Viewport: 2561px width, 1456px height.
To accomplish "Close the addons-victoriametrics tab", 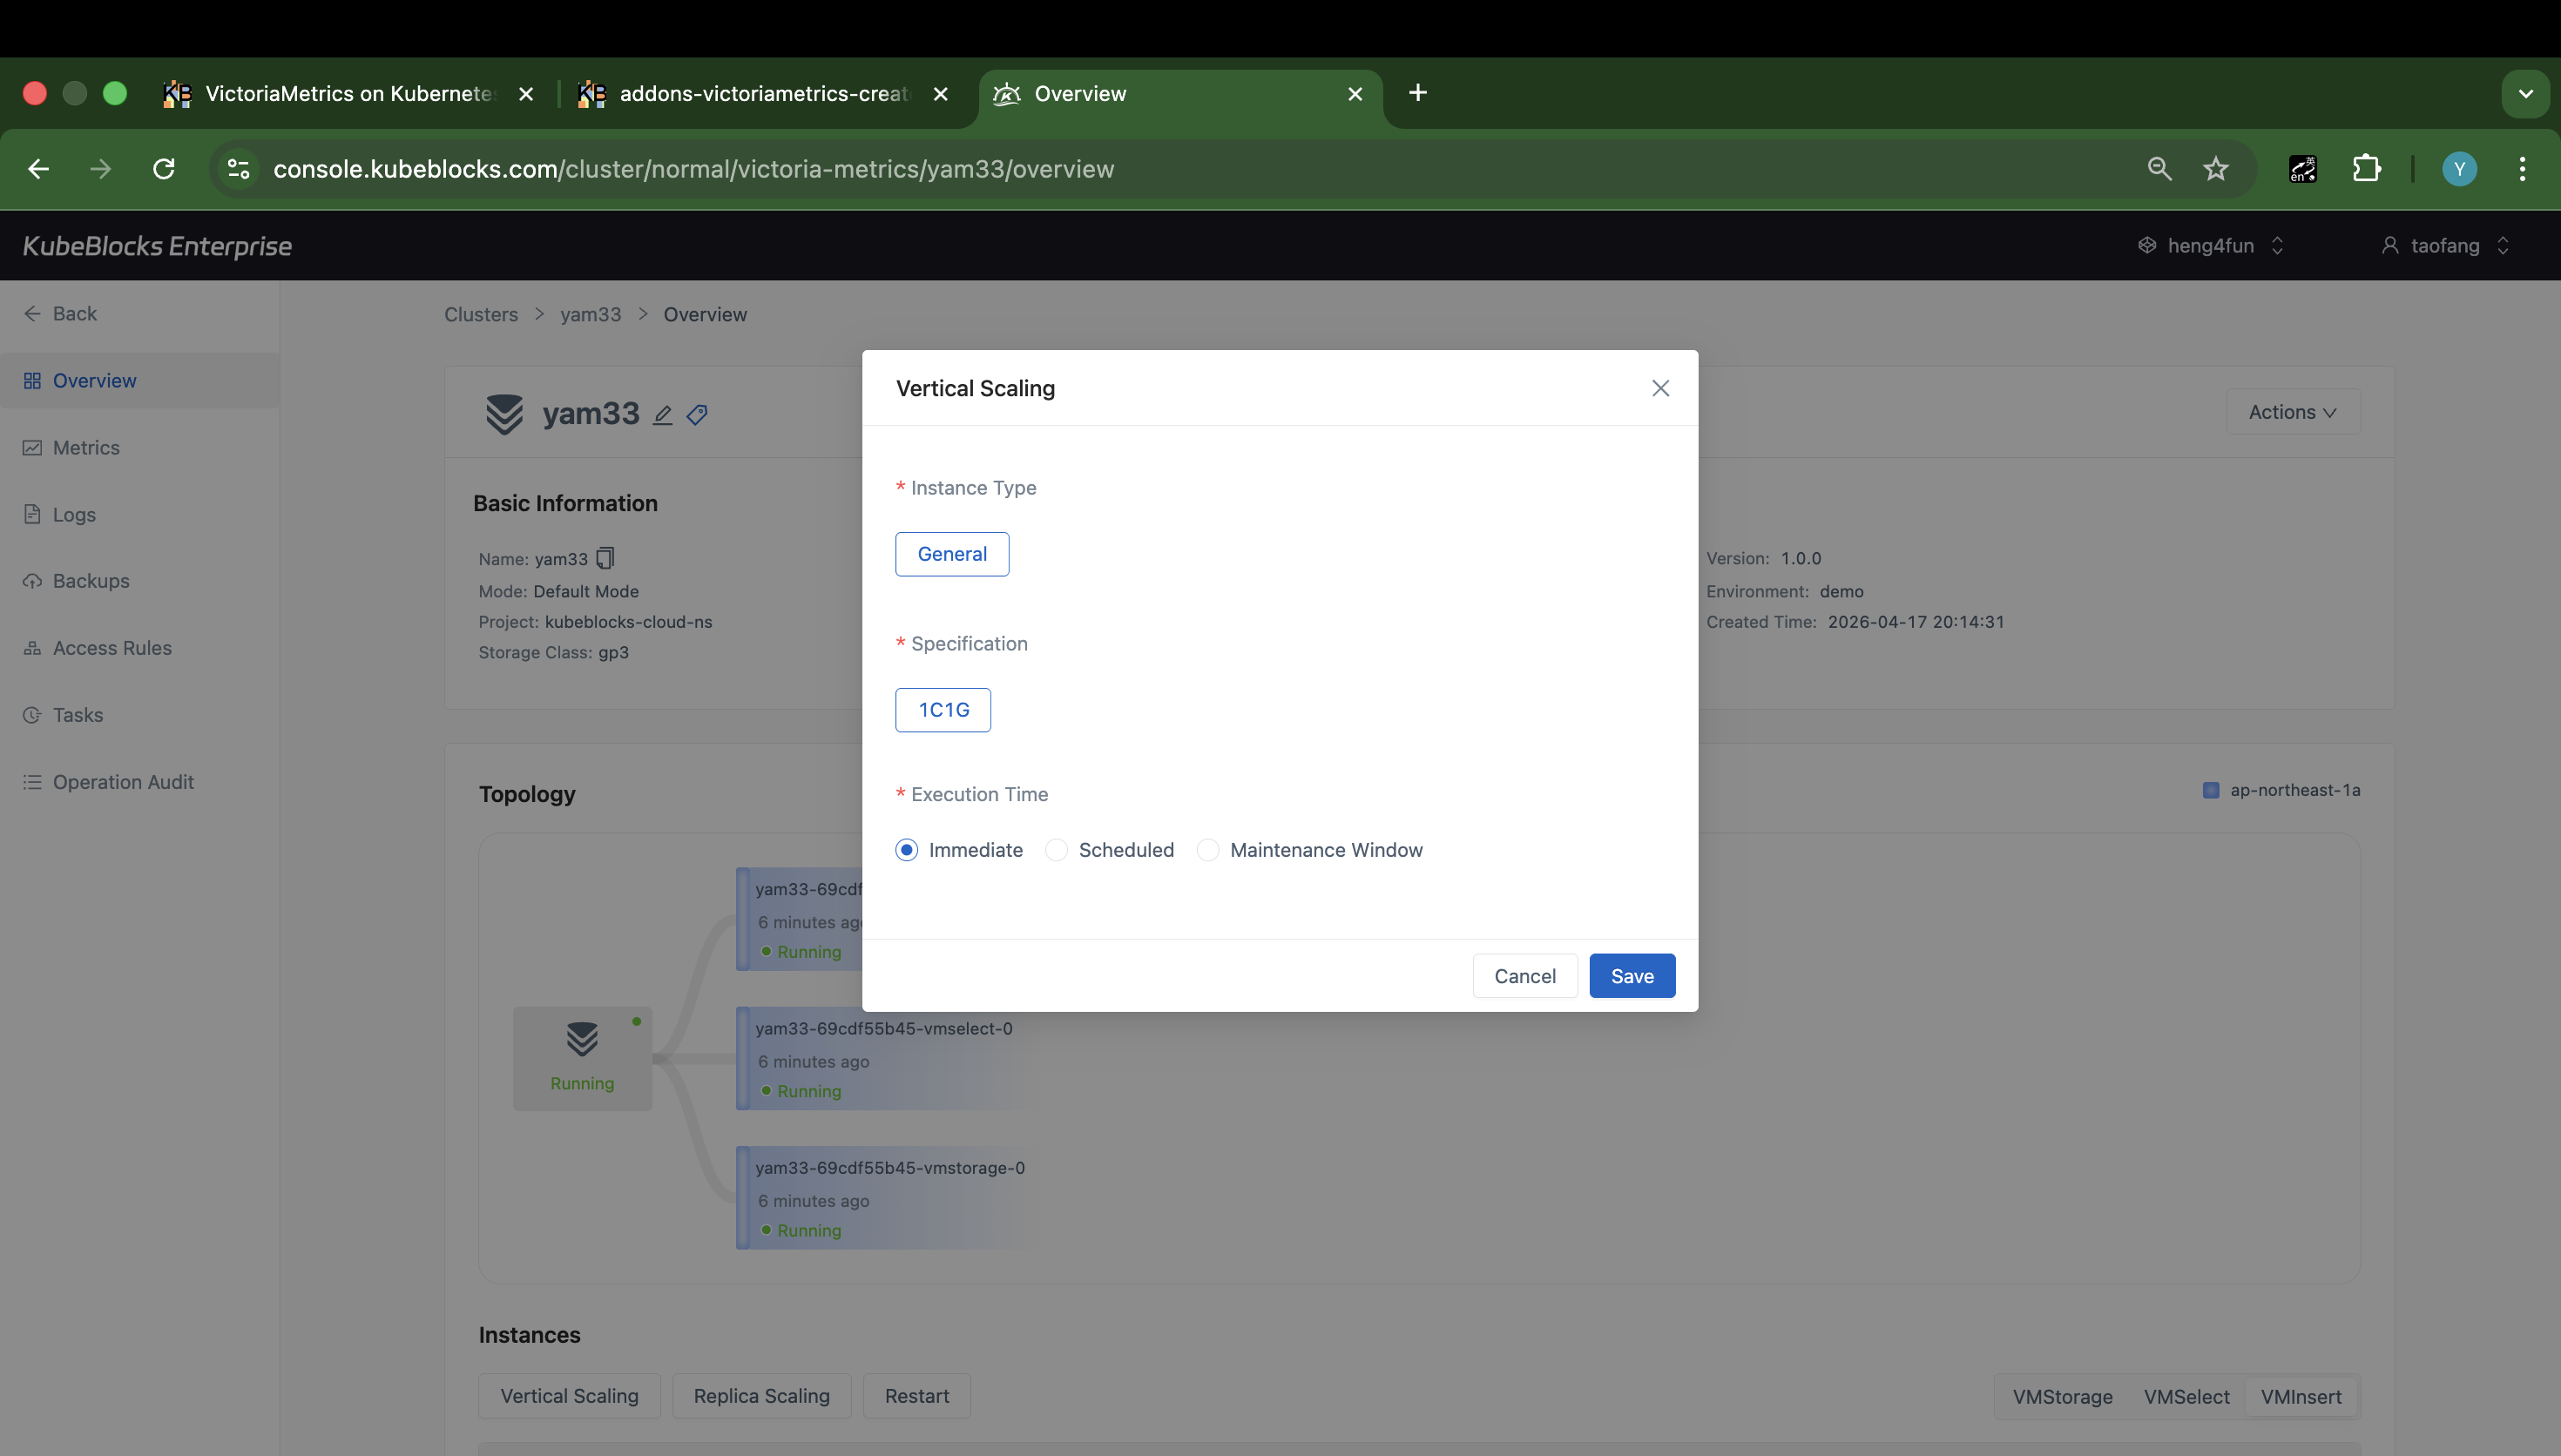I will [940, 94].
